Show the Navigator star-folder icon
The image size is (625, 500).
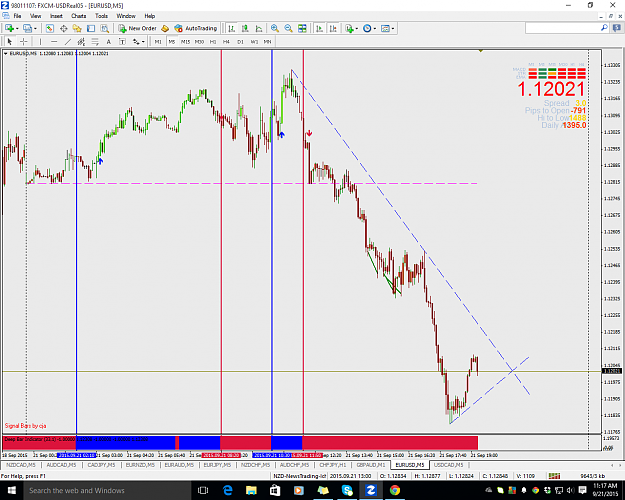77,28
